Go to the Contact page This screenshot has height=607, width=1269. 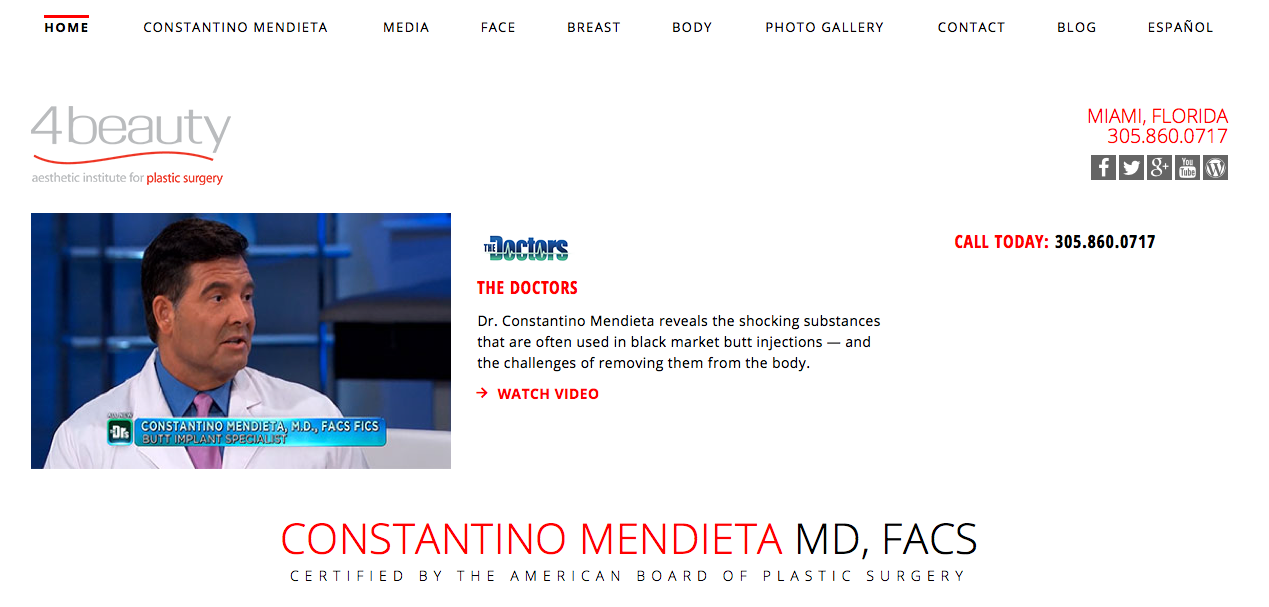(x=971, y=27)
